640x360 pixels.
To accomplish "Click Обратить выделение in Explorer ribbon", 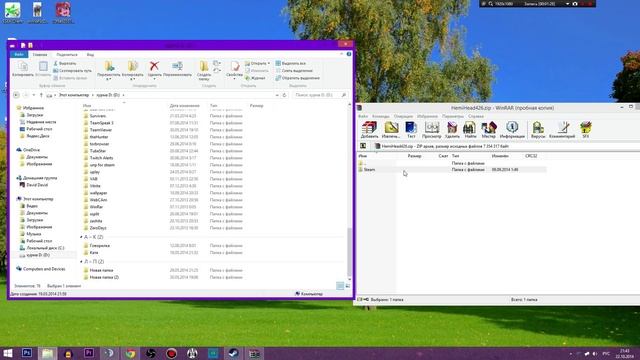I will 298,78.
